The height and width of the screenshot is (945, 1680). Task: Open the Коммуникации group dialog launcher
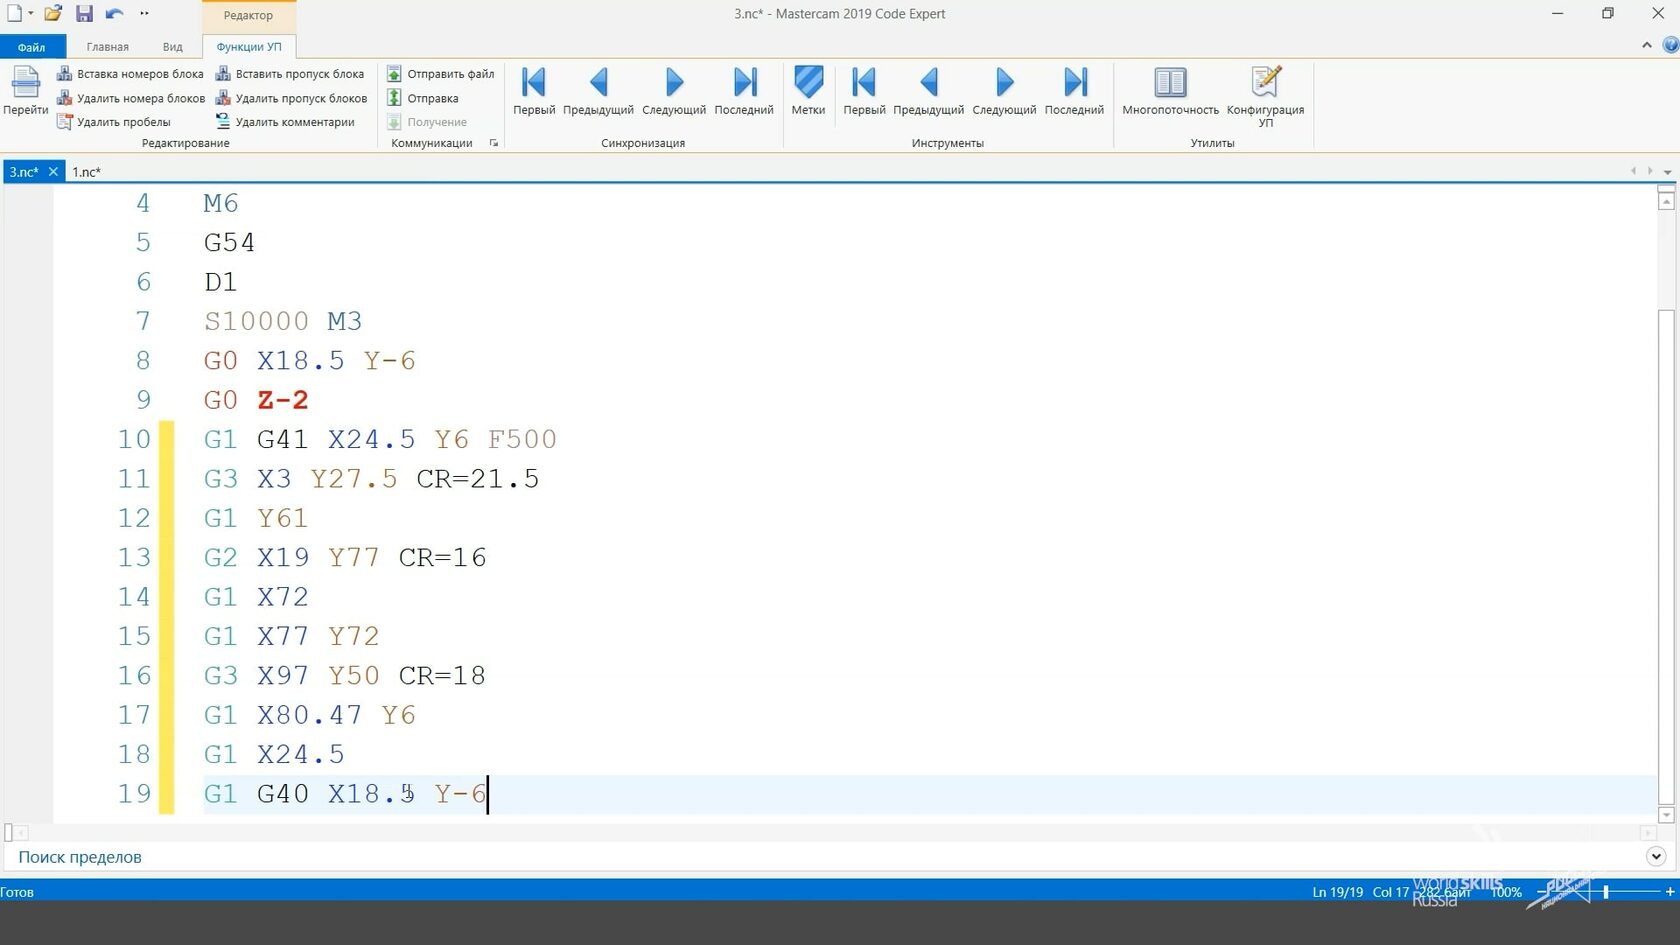[x=494, y=143]
